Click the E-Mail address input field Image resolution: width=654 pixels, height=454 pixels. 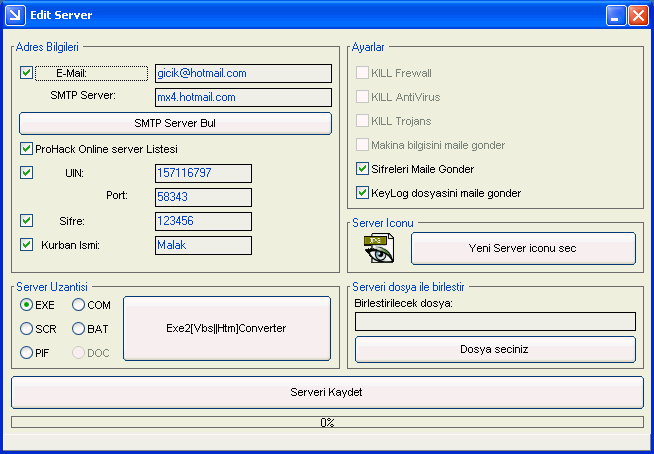243,73
